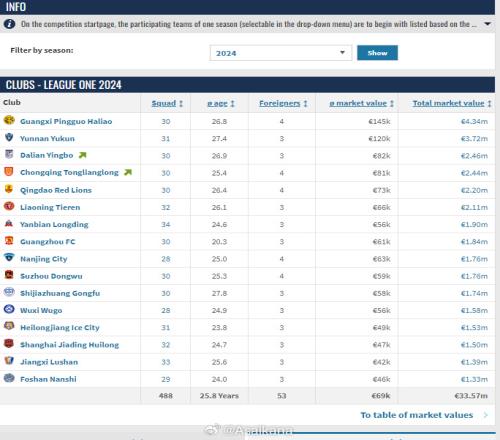Open the To table of market values link
This screenshot has width=500, height=440.
point(417,415)
